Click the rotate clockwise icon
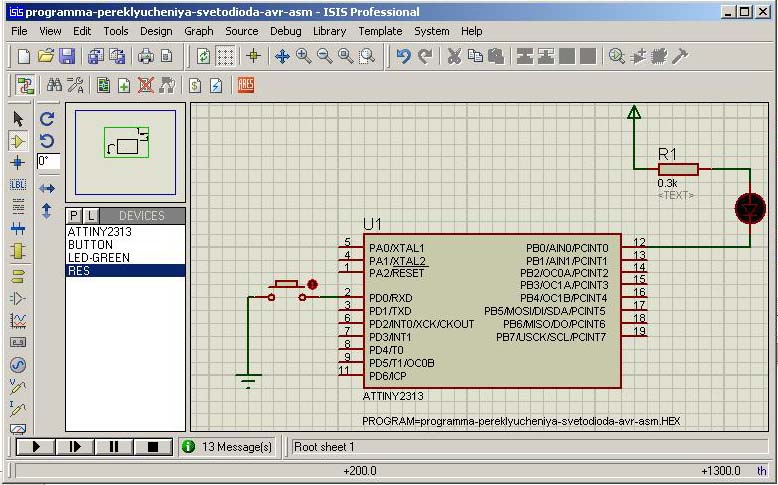Screen dimensions: 778x485 47,119
